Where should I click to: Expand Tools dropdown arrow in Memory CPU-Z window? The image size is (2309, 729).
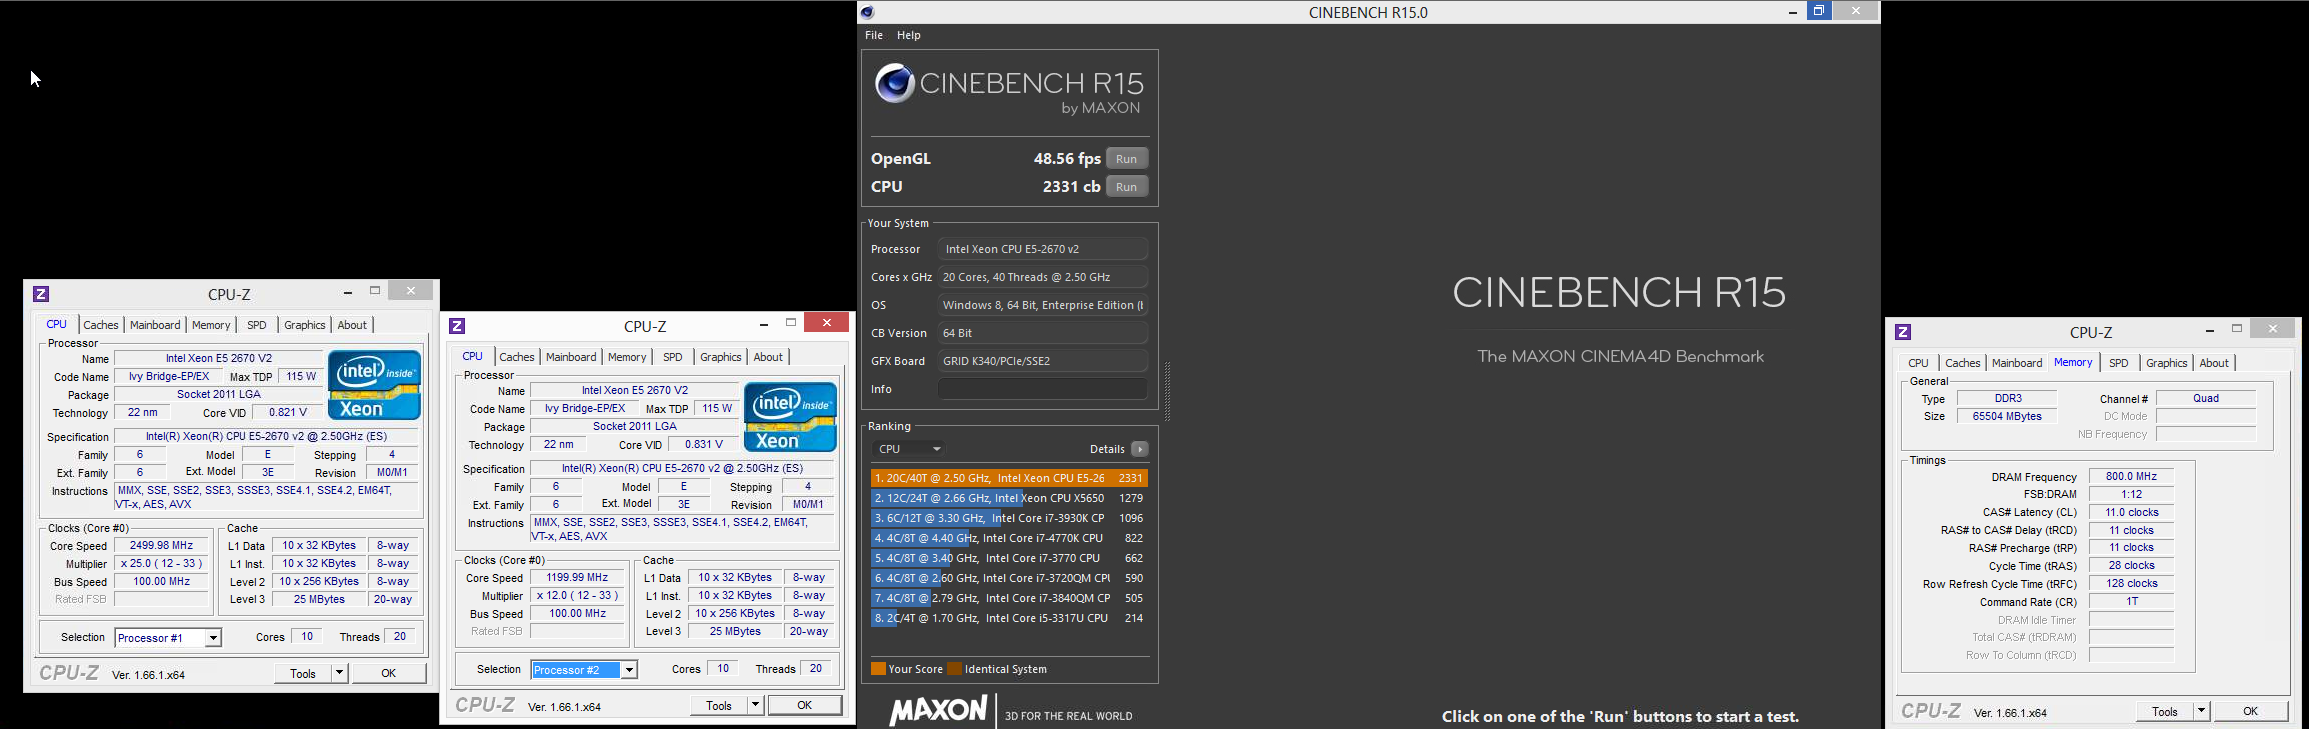pyautogui.click(x=2202, y=712)
